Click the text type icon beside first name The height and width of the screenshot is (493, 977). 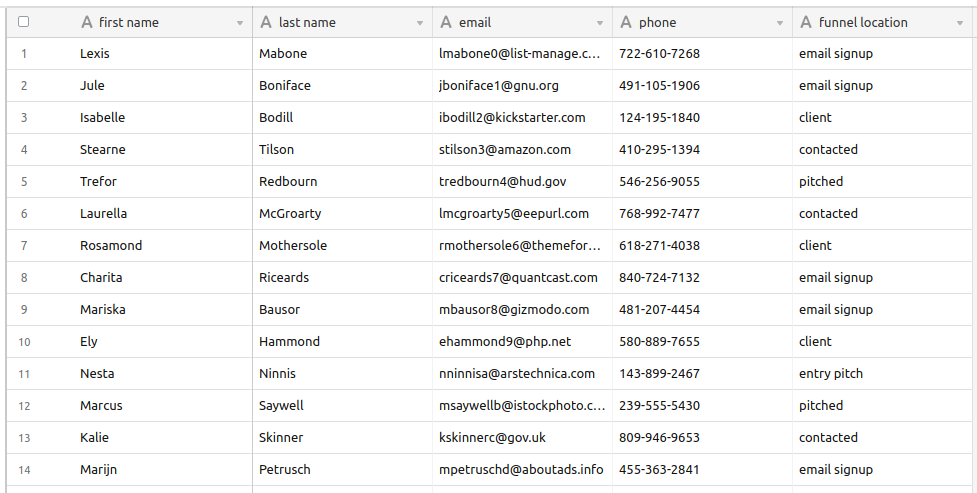coord(87,22)
